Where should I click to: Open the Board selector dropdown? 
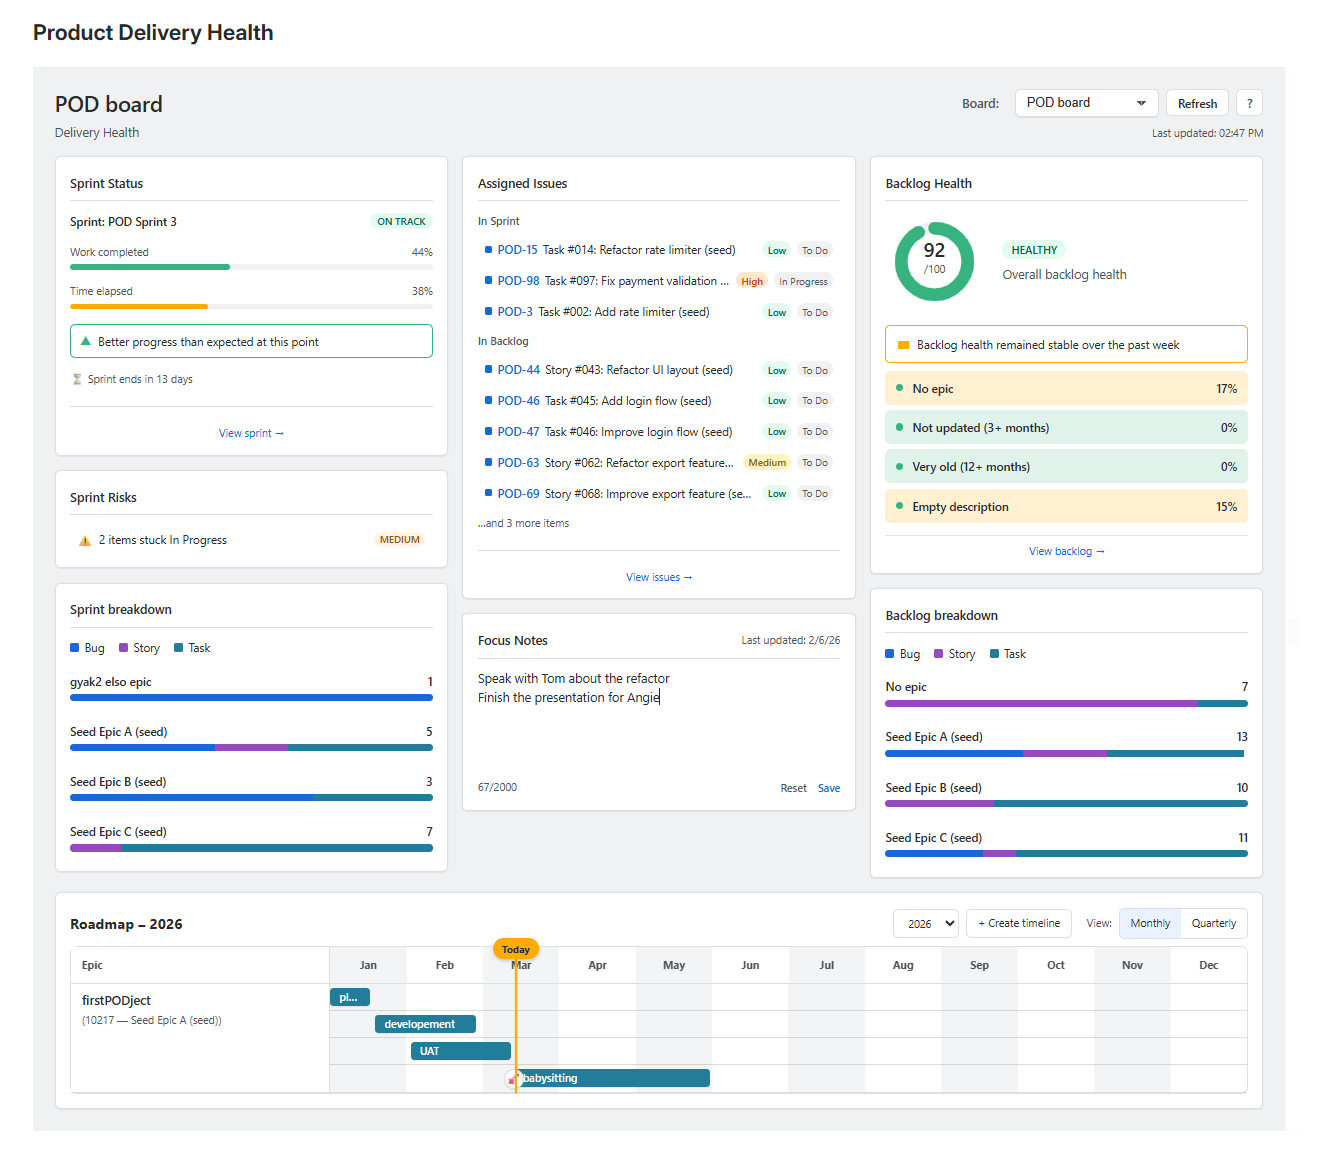click(1086, 103)
